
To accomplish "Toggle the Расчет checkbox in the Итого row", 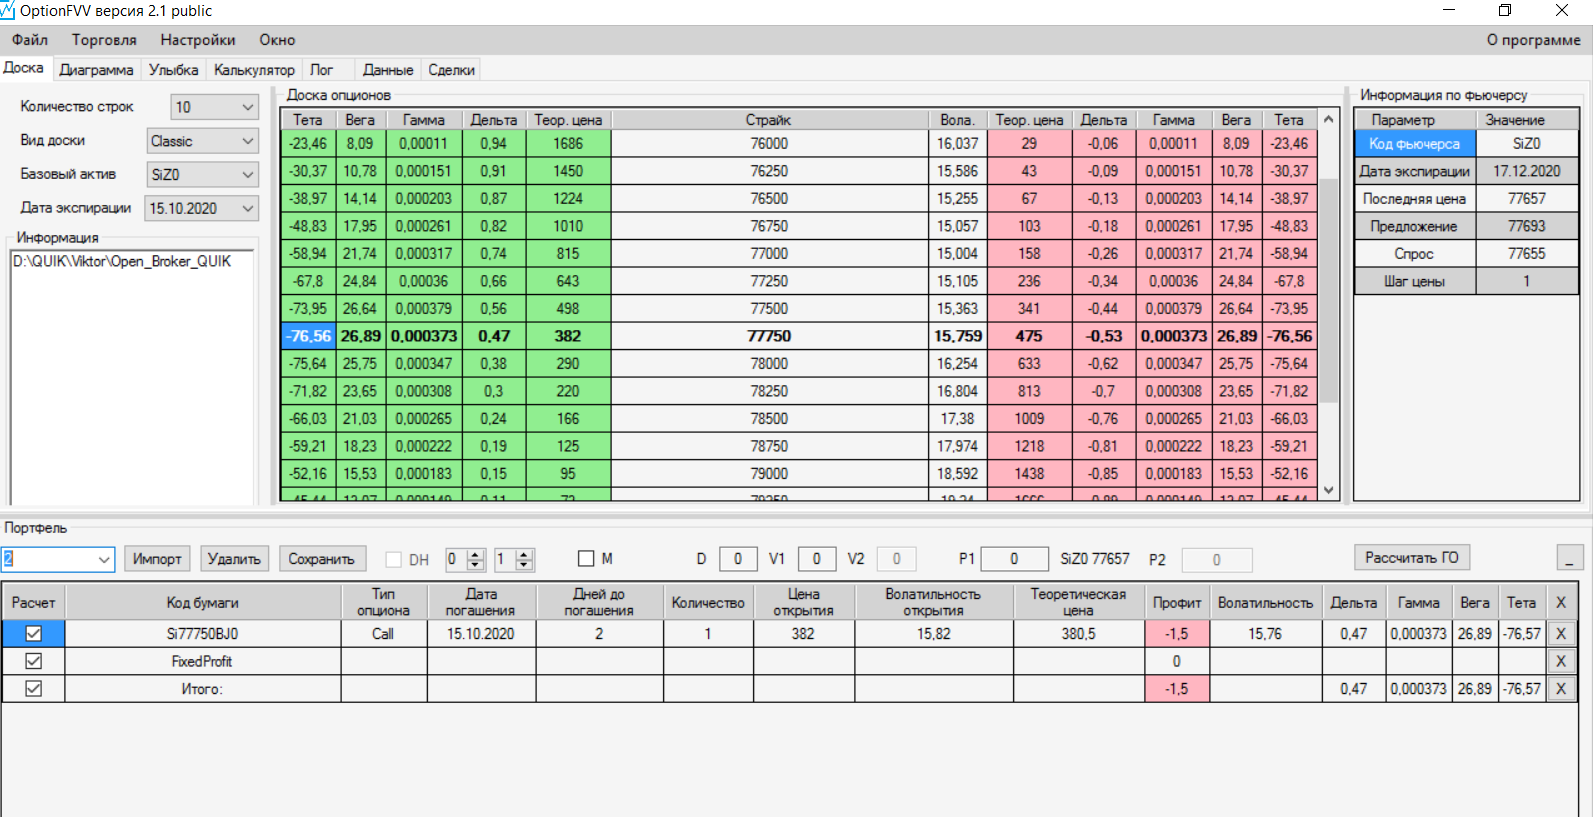I will (x=33, y=689).
